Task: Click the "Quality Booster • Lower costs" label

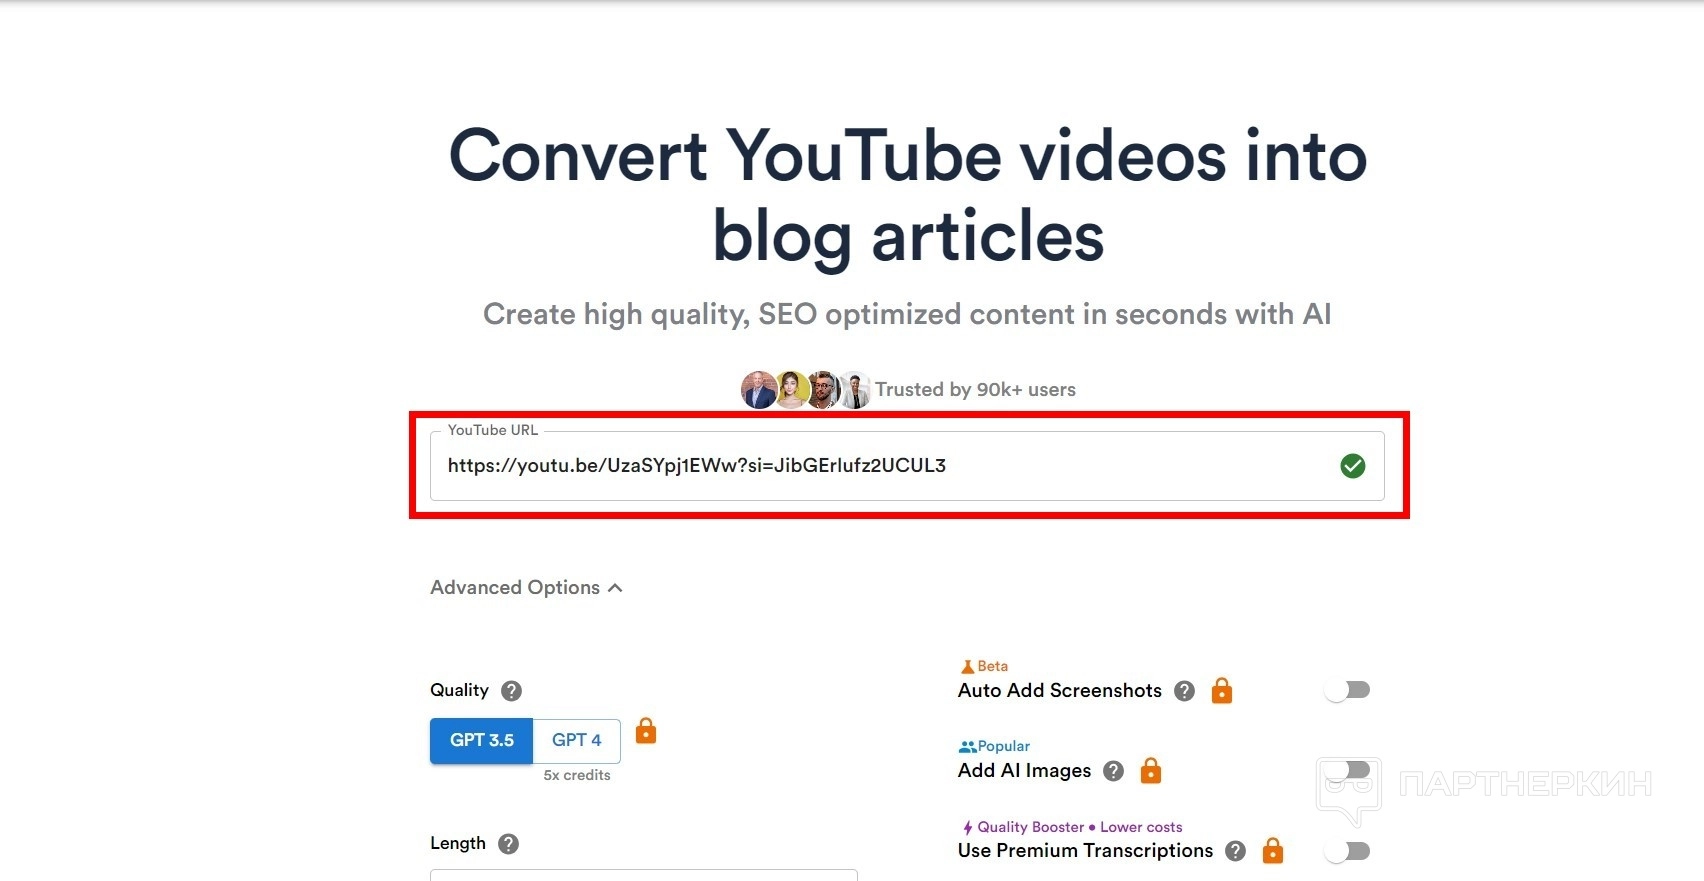Action: click(x=1080, y=827)
